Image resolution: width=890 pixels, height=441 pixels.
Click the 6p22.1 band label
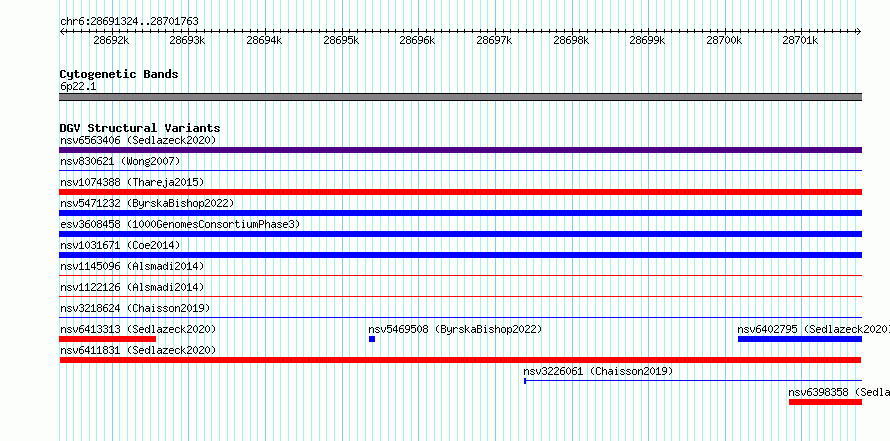[x=78, y=87]
